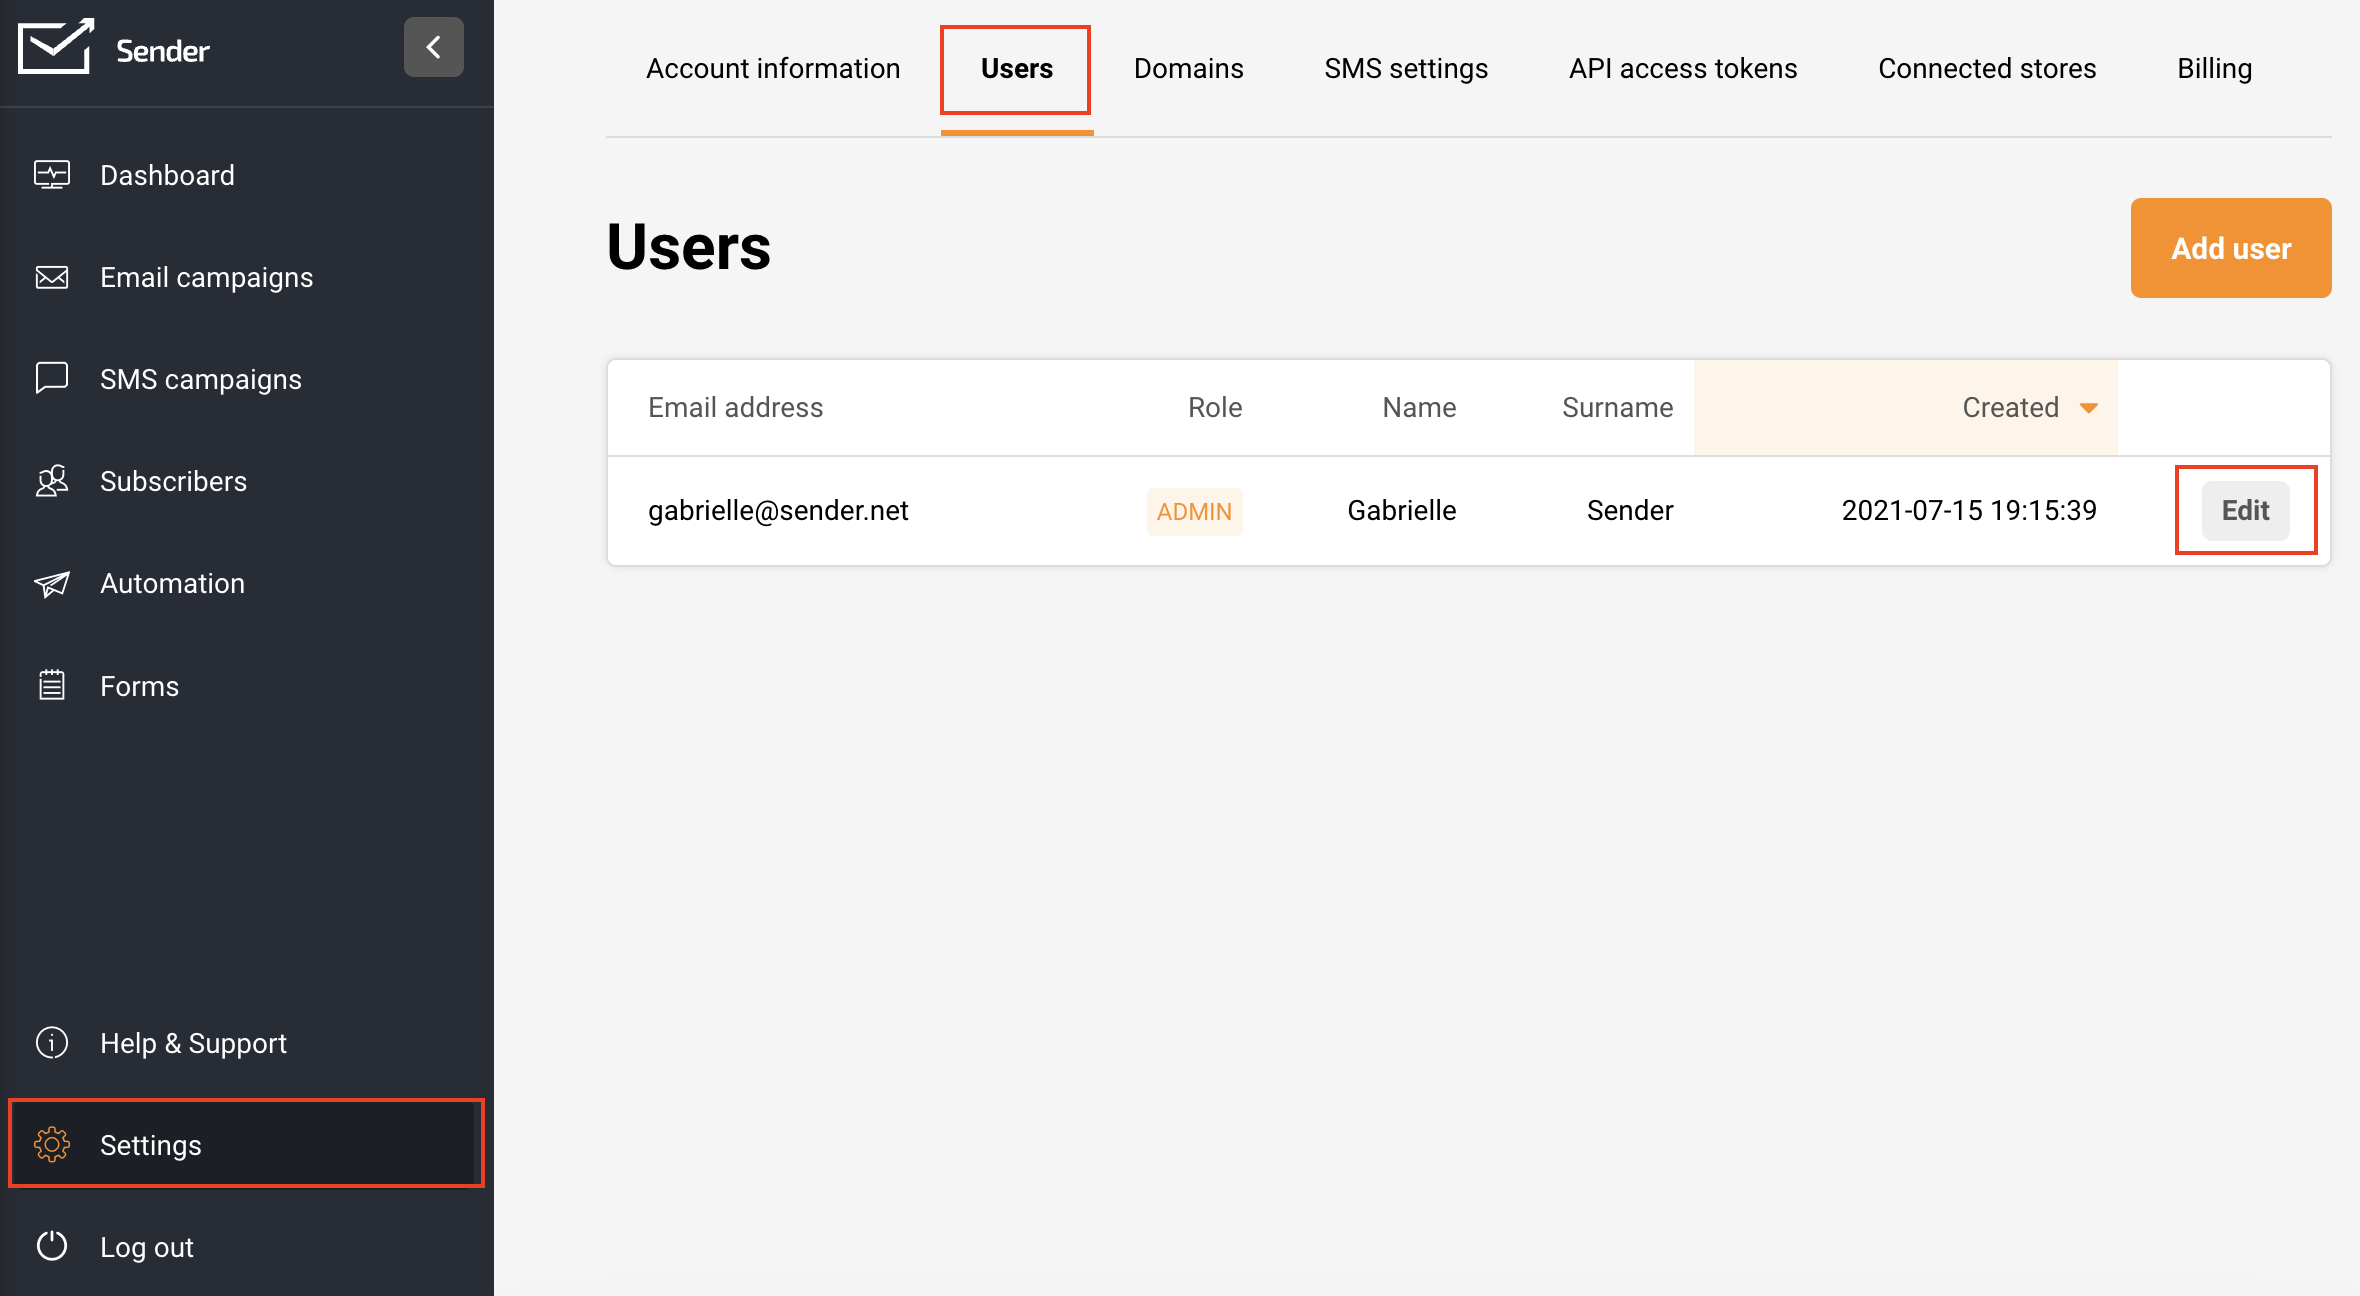Click the Sender envelope logo icon
Image resolution: width=2360 pixels, height=1296 pixels.
(x=56, y=47)
